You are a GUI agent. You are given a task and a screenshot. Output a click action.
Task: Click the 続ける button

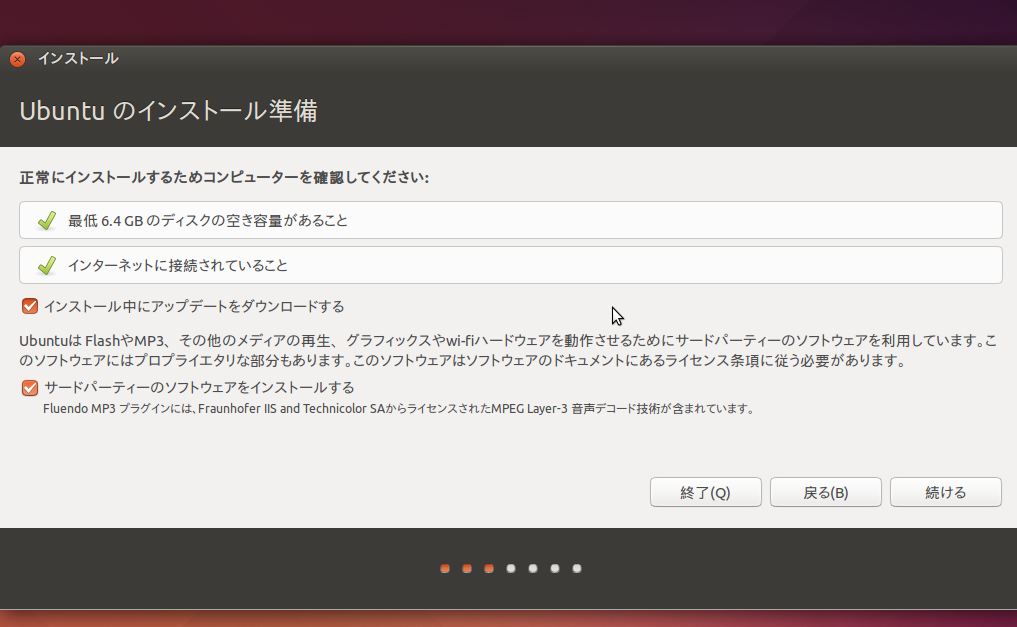click(x=946, y=492)
